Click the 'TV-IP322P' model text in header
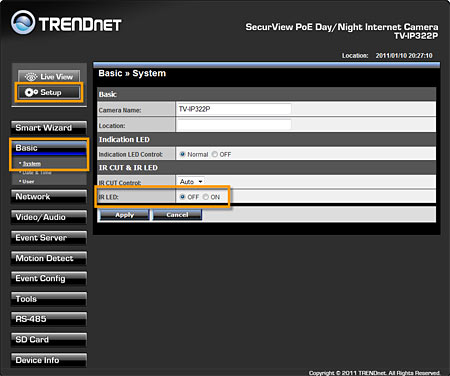Image resolution: width=450 pixels, height=376 pixels. coord(416,36)
